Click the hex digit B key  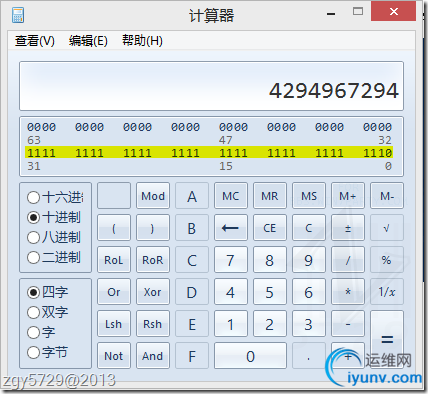click(192, 228)
